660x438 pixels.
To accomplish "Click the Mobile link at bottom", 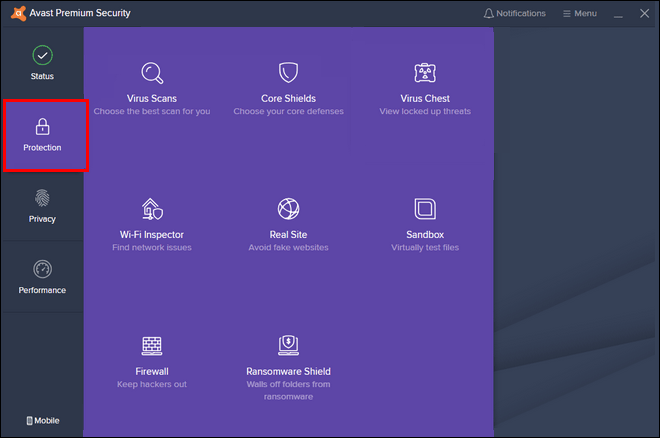I will point(42,421).
